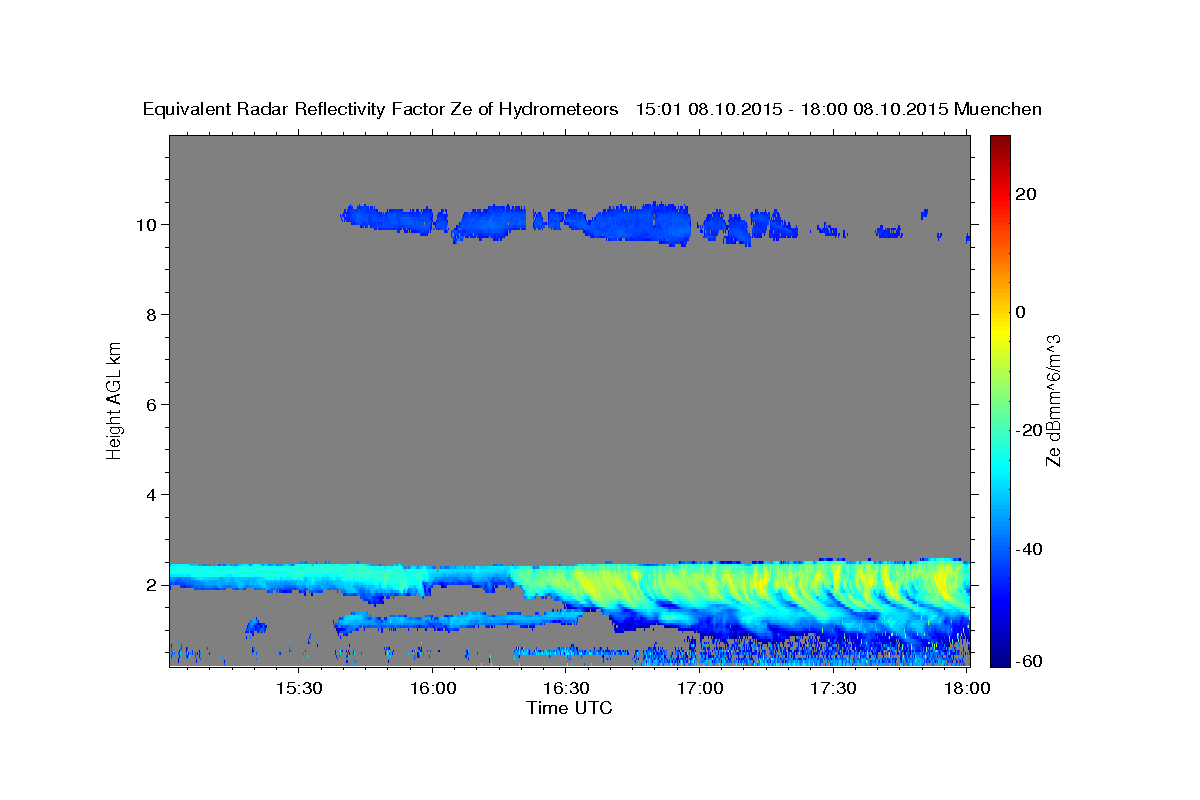This screenshot has width=1200, height=800.
Task: Click the plot title mentioning Muenchen
Action: 592,109
